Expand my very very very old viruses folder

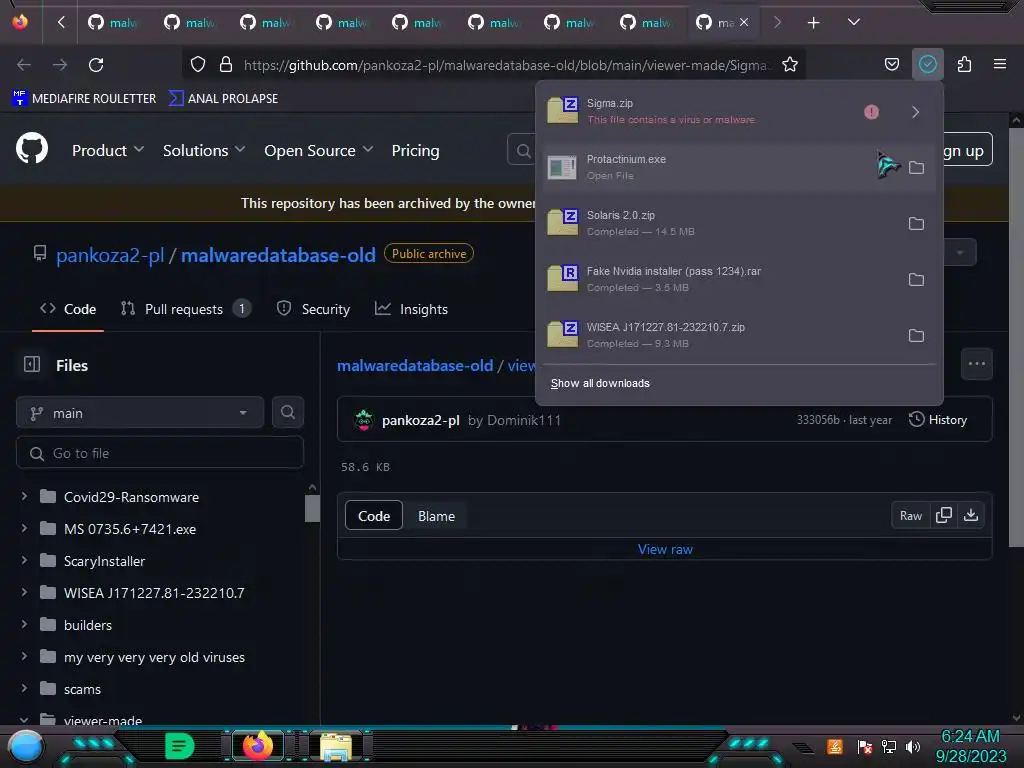tap(24, 657)
